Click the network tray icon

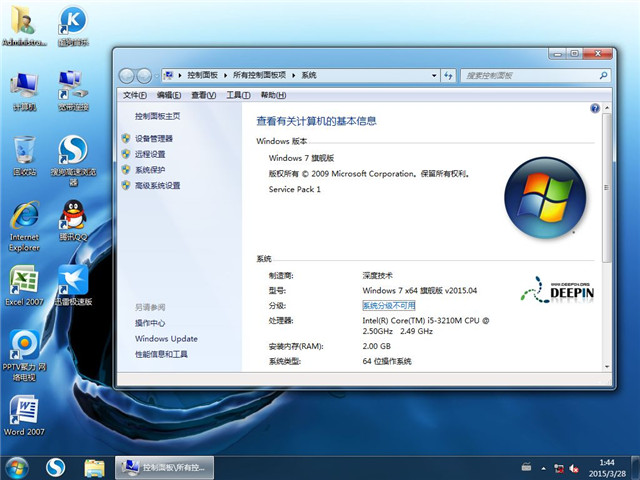(558, 468)
